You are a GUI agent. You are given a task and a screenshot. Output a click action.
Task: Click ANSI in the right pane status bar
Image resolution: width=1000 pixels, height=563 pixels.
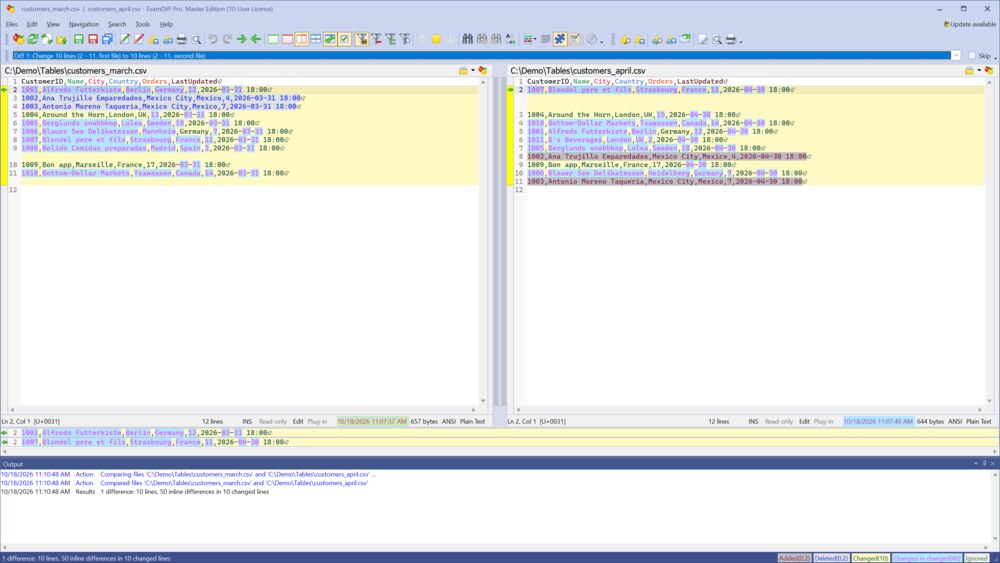955,421
